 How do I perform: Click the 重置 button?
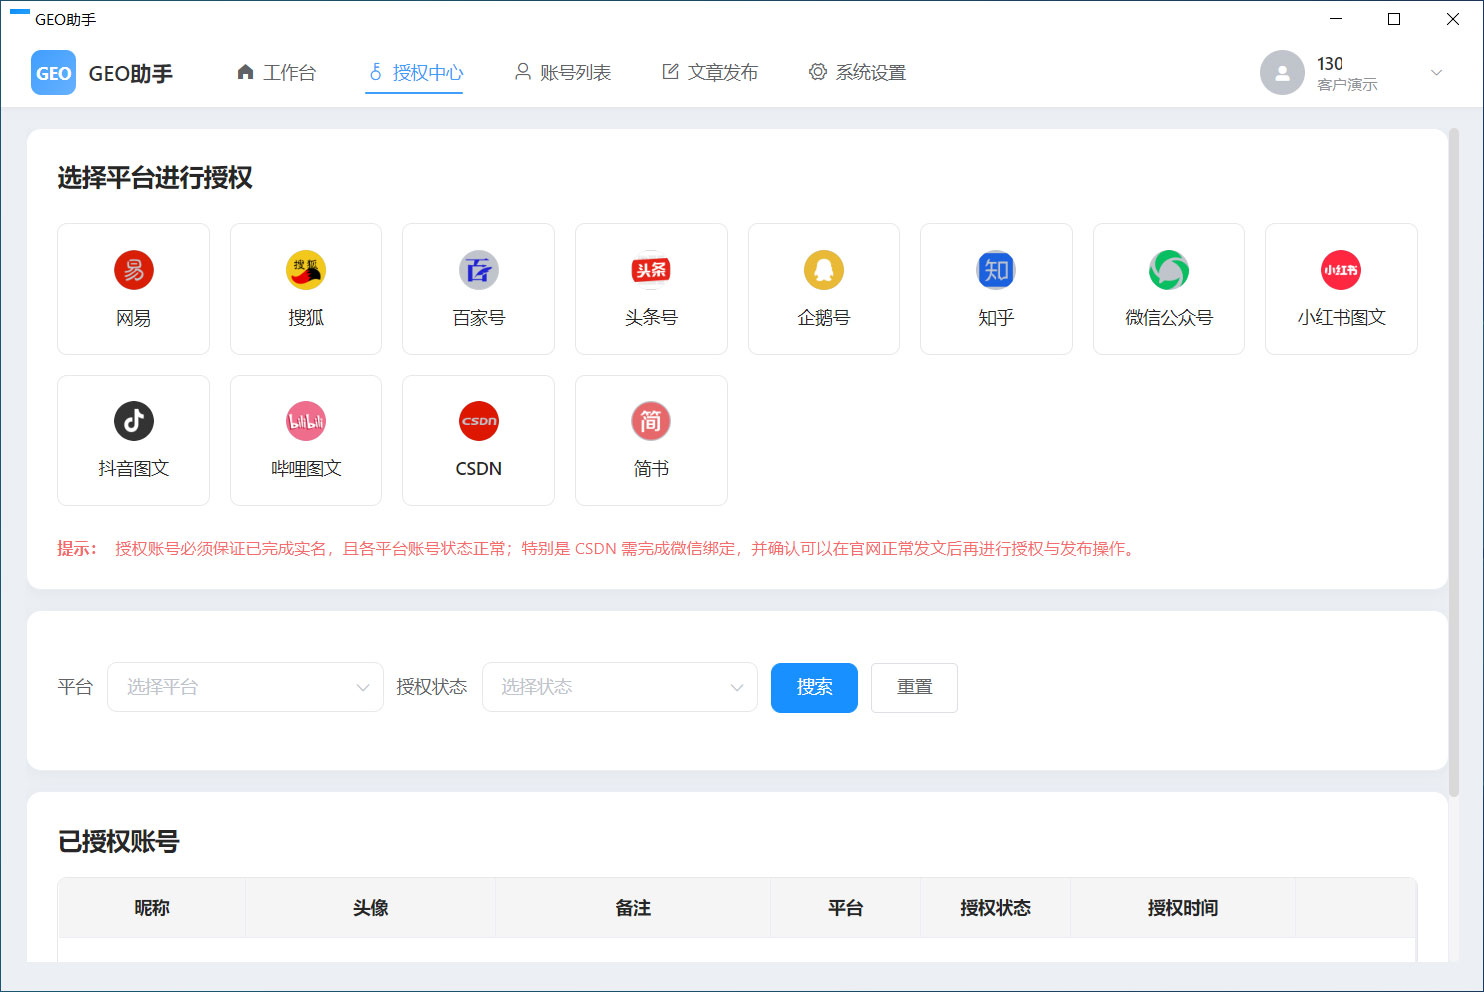[914, 688]
